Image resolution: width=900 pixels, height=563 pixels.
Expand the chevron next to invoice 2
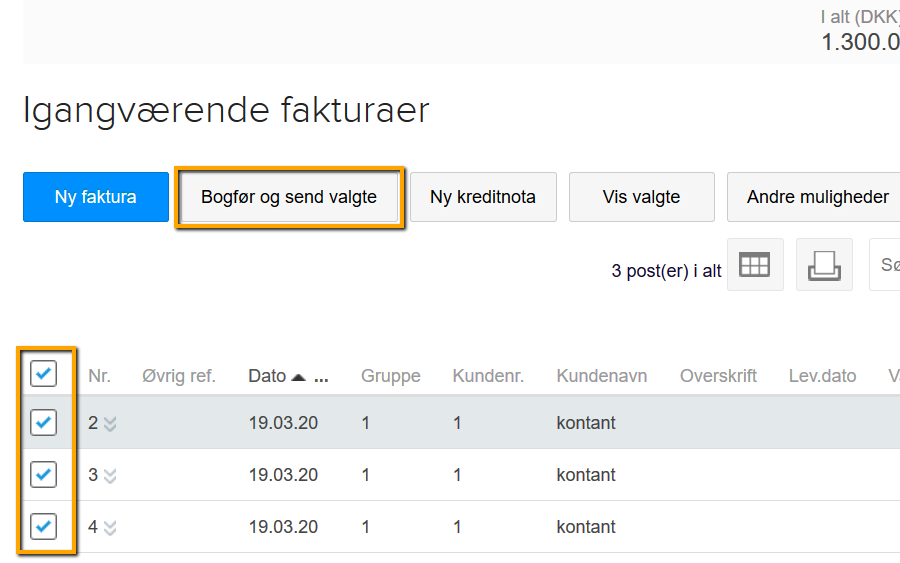110,424
